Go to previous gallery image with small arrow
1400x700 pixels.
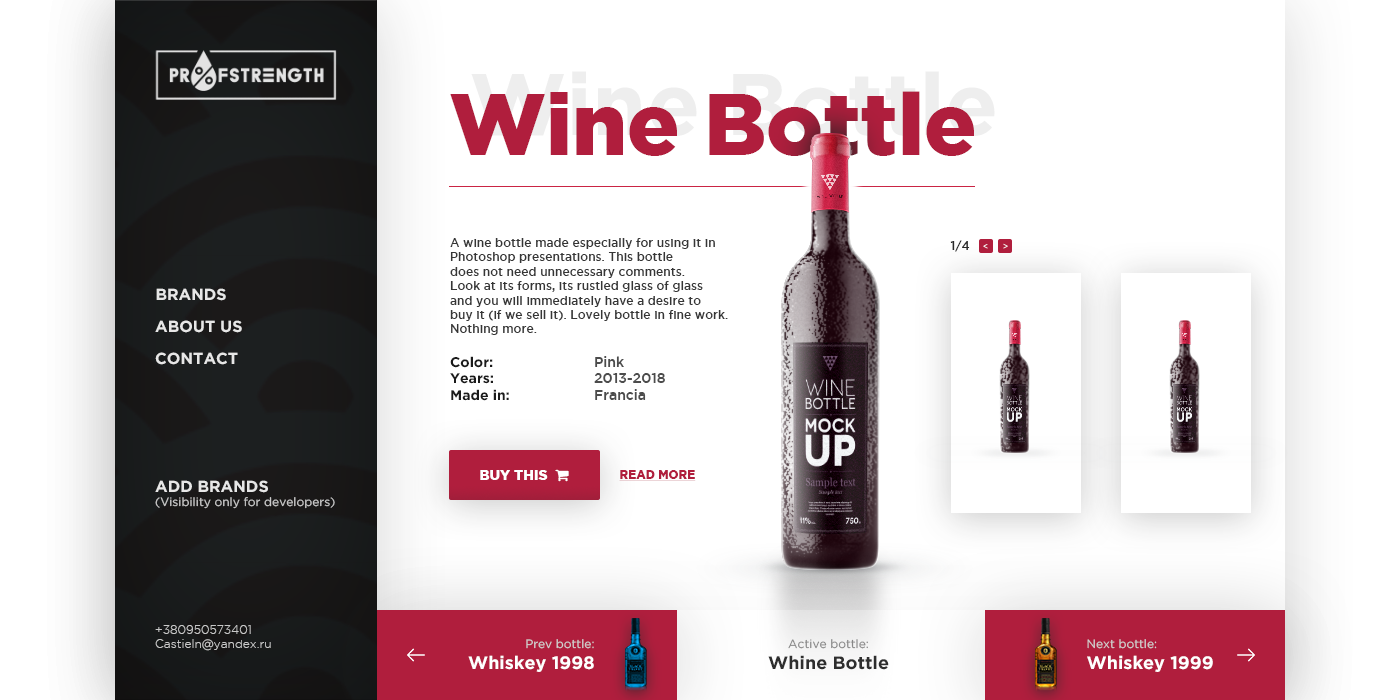tap(986, 246)
